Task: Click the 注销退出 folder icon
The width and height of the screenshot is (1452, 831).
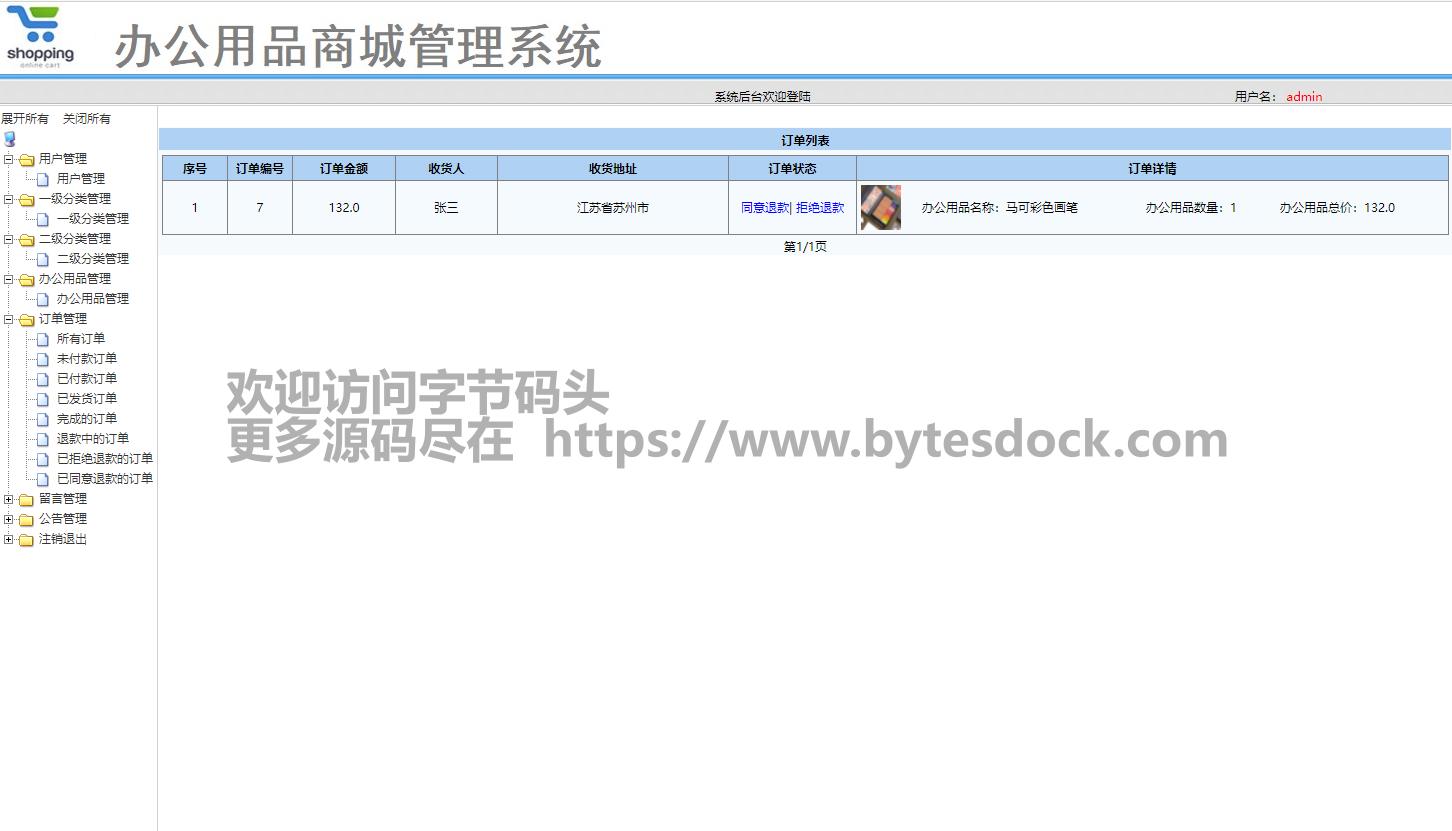Action: (x=26, y=539)
